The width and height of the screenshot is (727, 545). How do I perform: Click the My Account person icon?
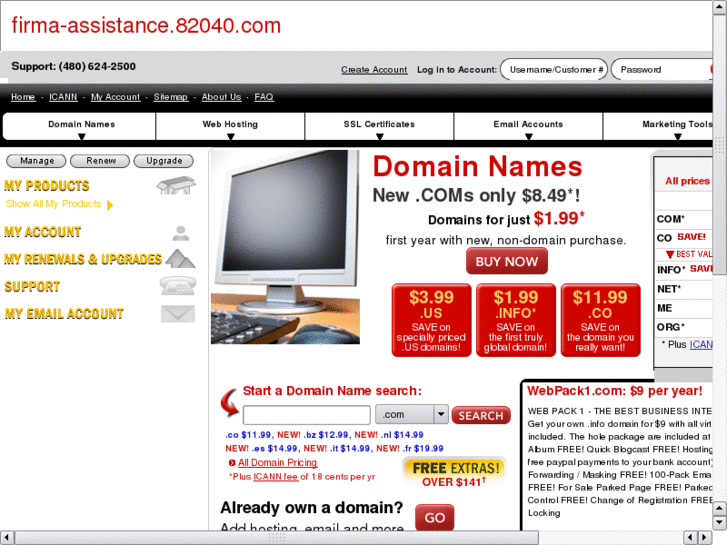[x=180, y=233]
